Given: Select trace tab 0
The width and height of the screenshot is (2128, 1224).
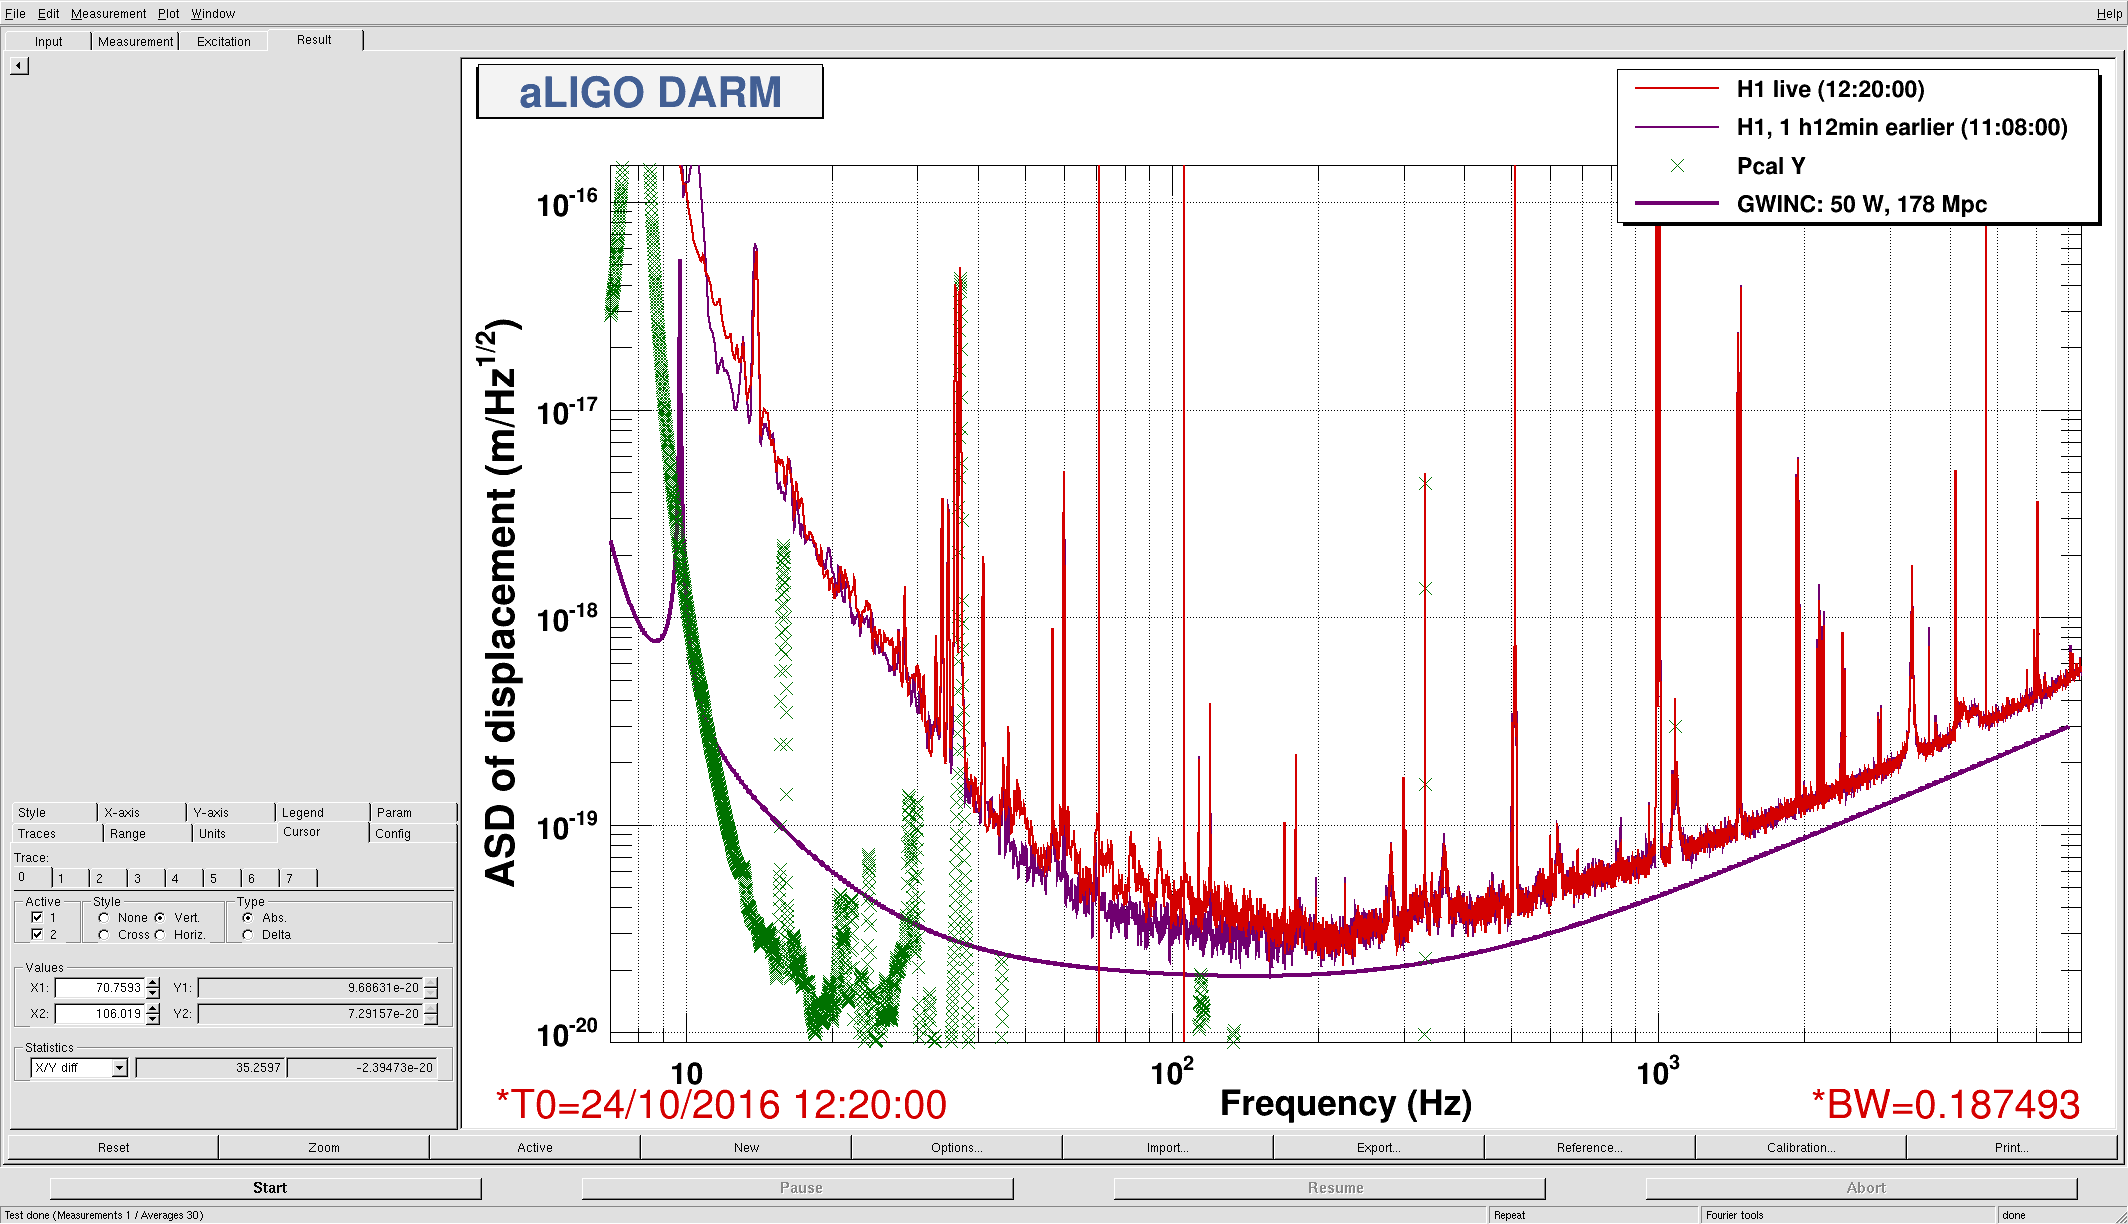Looking at the screenshot, I should tap(31, 877).
